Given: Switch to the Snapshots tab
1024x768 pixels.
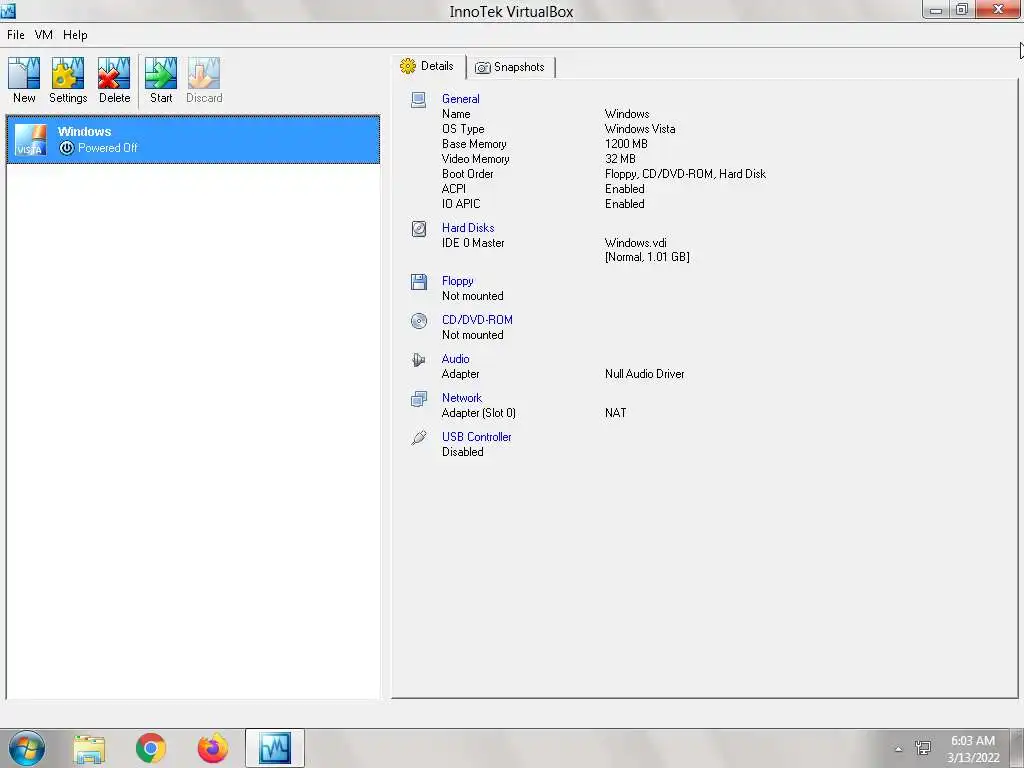Looking at the screenshot, I should click(510, 67).
